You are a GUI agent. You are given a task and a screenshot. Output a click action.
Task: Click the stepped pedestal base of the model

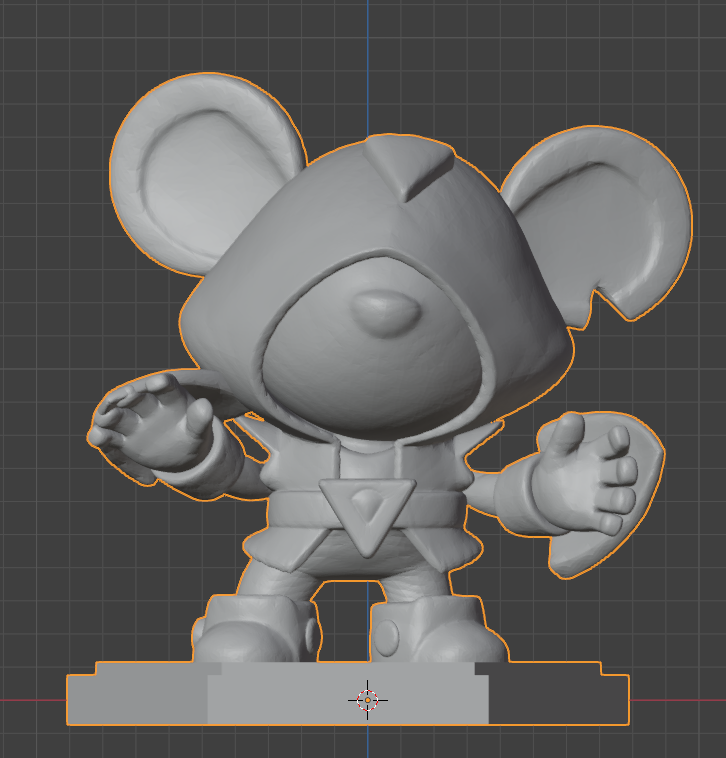point(348,693)
